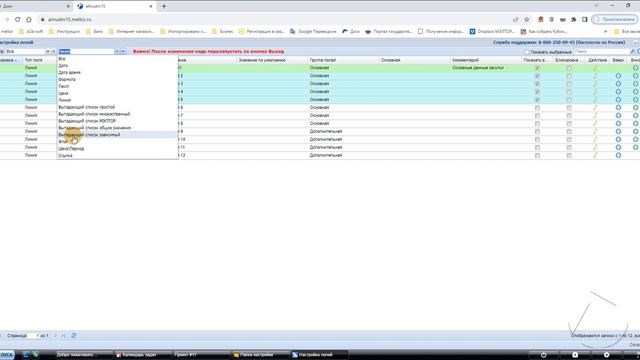Select 'Выпадающий список зависимый' option
The image size is (640, 360).
coord(117,135)
